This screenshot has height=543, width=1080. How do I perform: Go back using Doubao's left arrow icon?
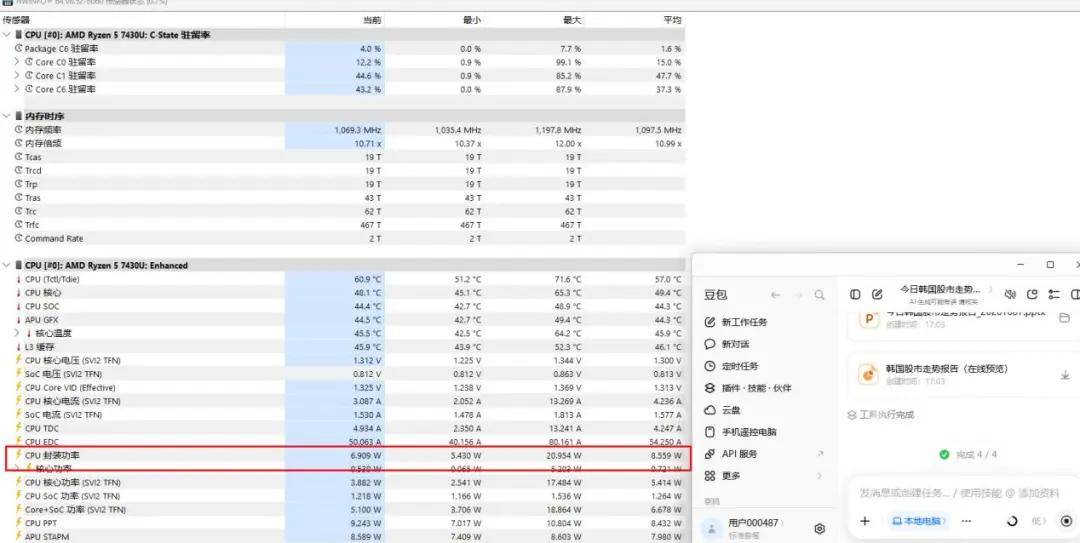[x=776, y=295]
